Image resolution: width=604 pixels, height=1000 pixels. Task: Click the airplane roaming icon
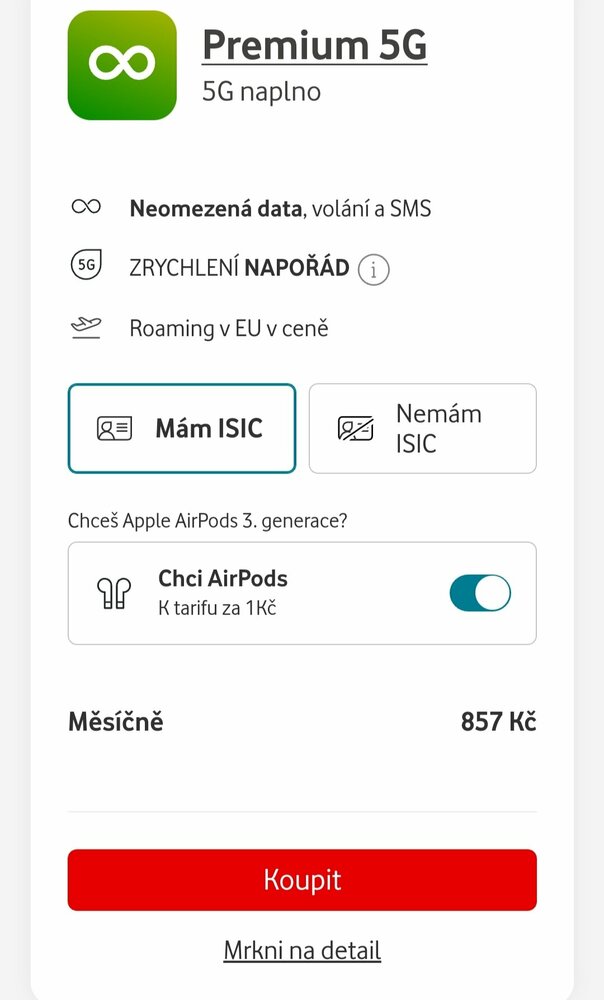coord(87,328)
